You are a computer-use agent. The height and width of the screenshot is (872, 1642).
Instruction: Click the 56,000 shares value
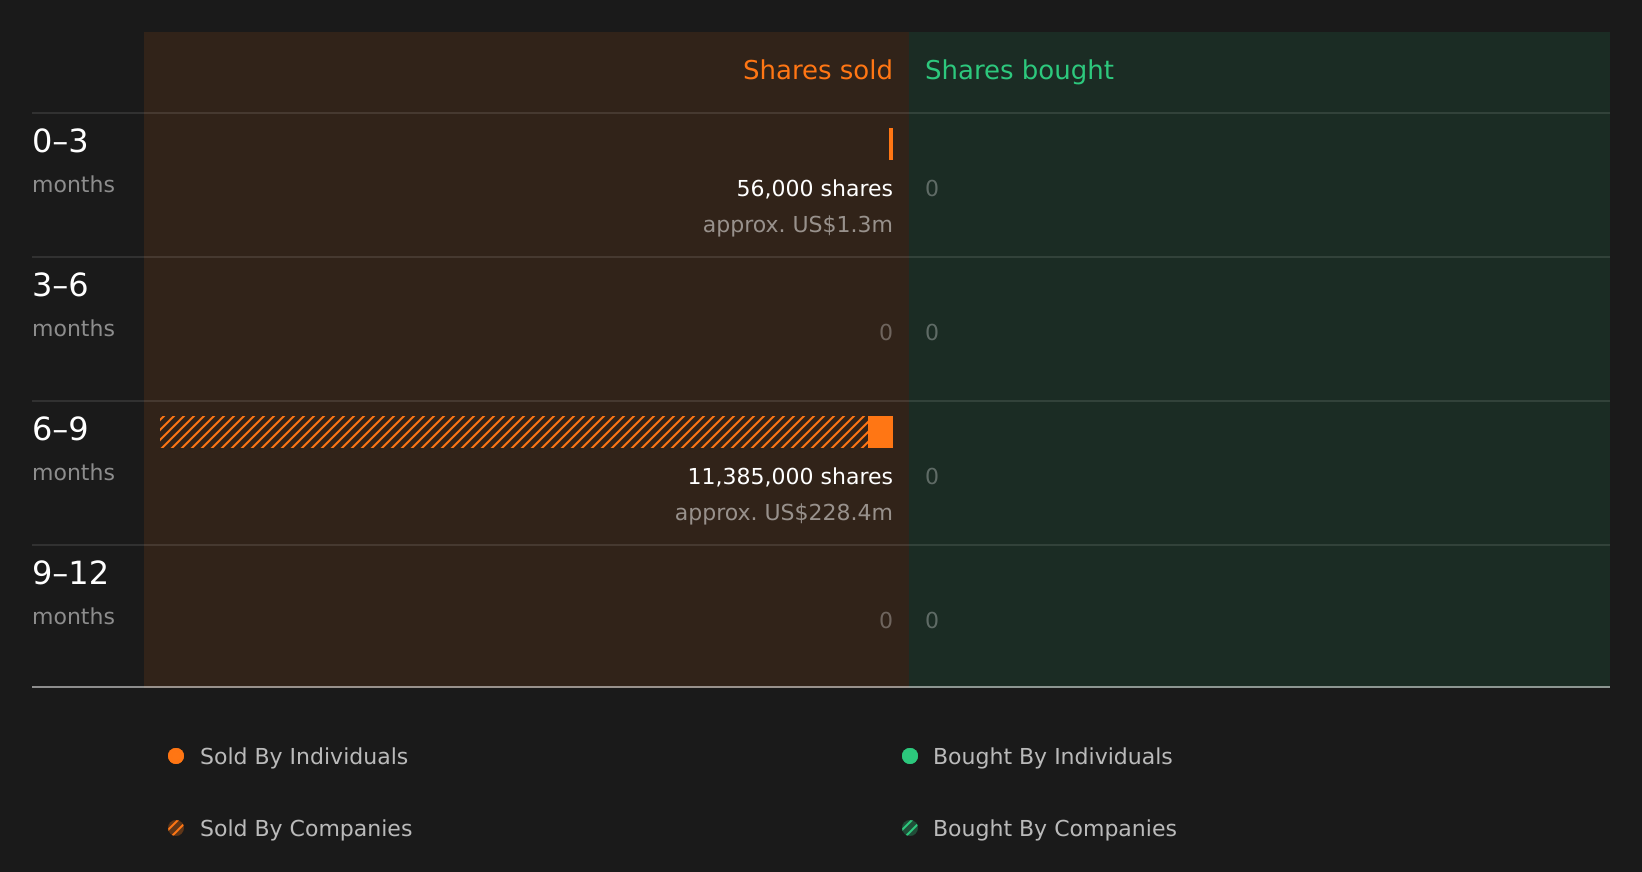tap(815, 189)
